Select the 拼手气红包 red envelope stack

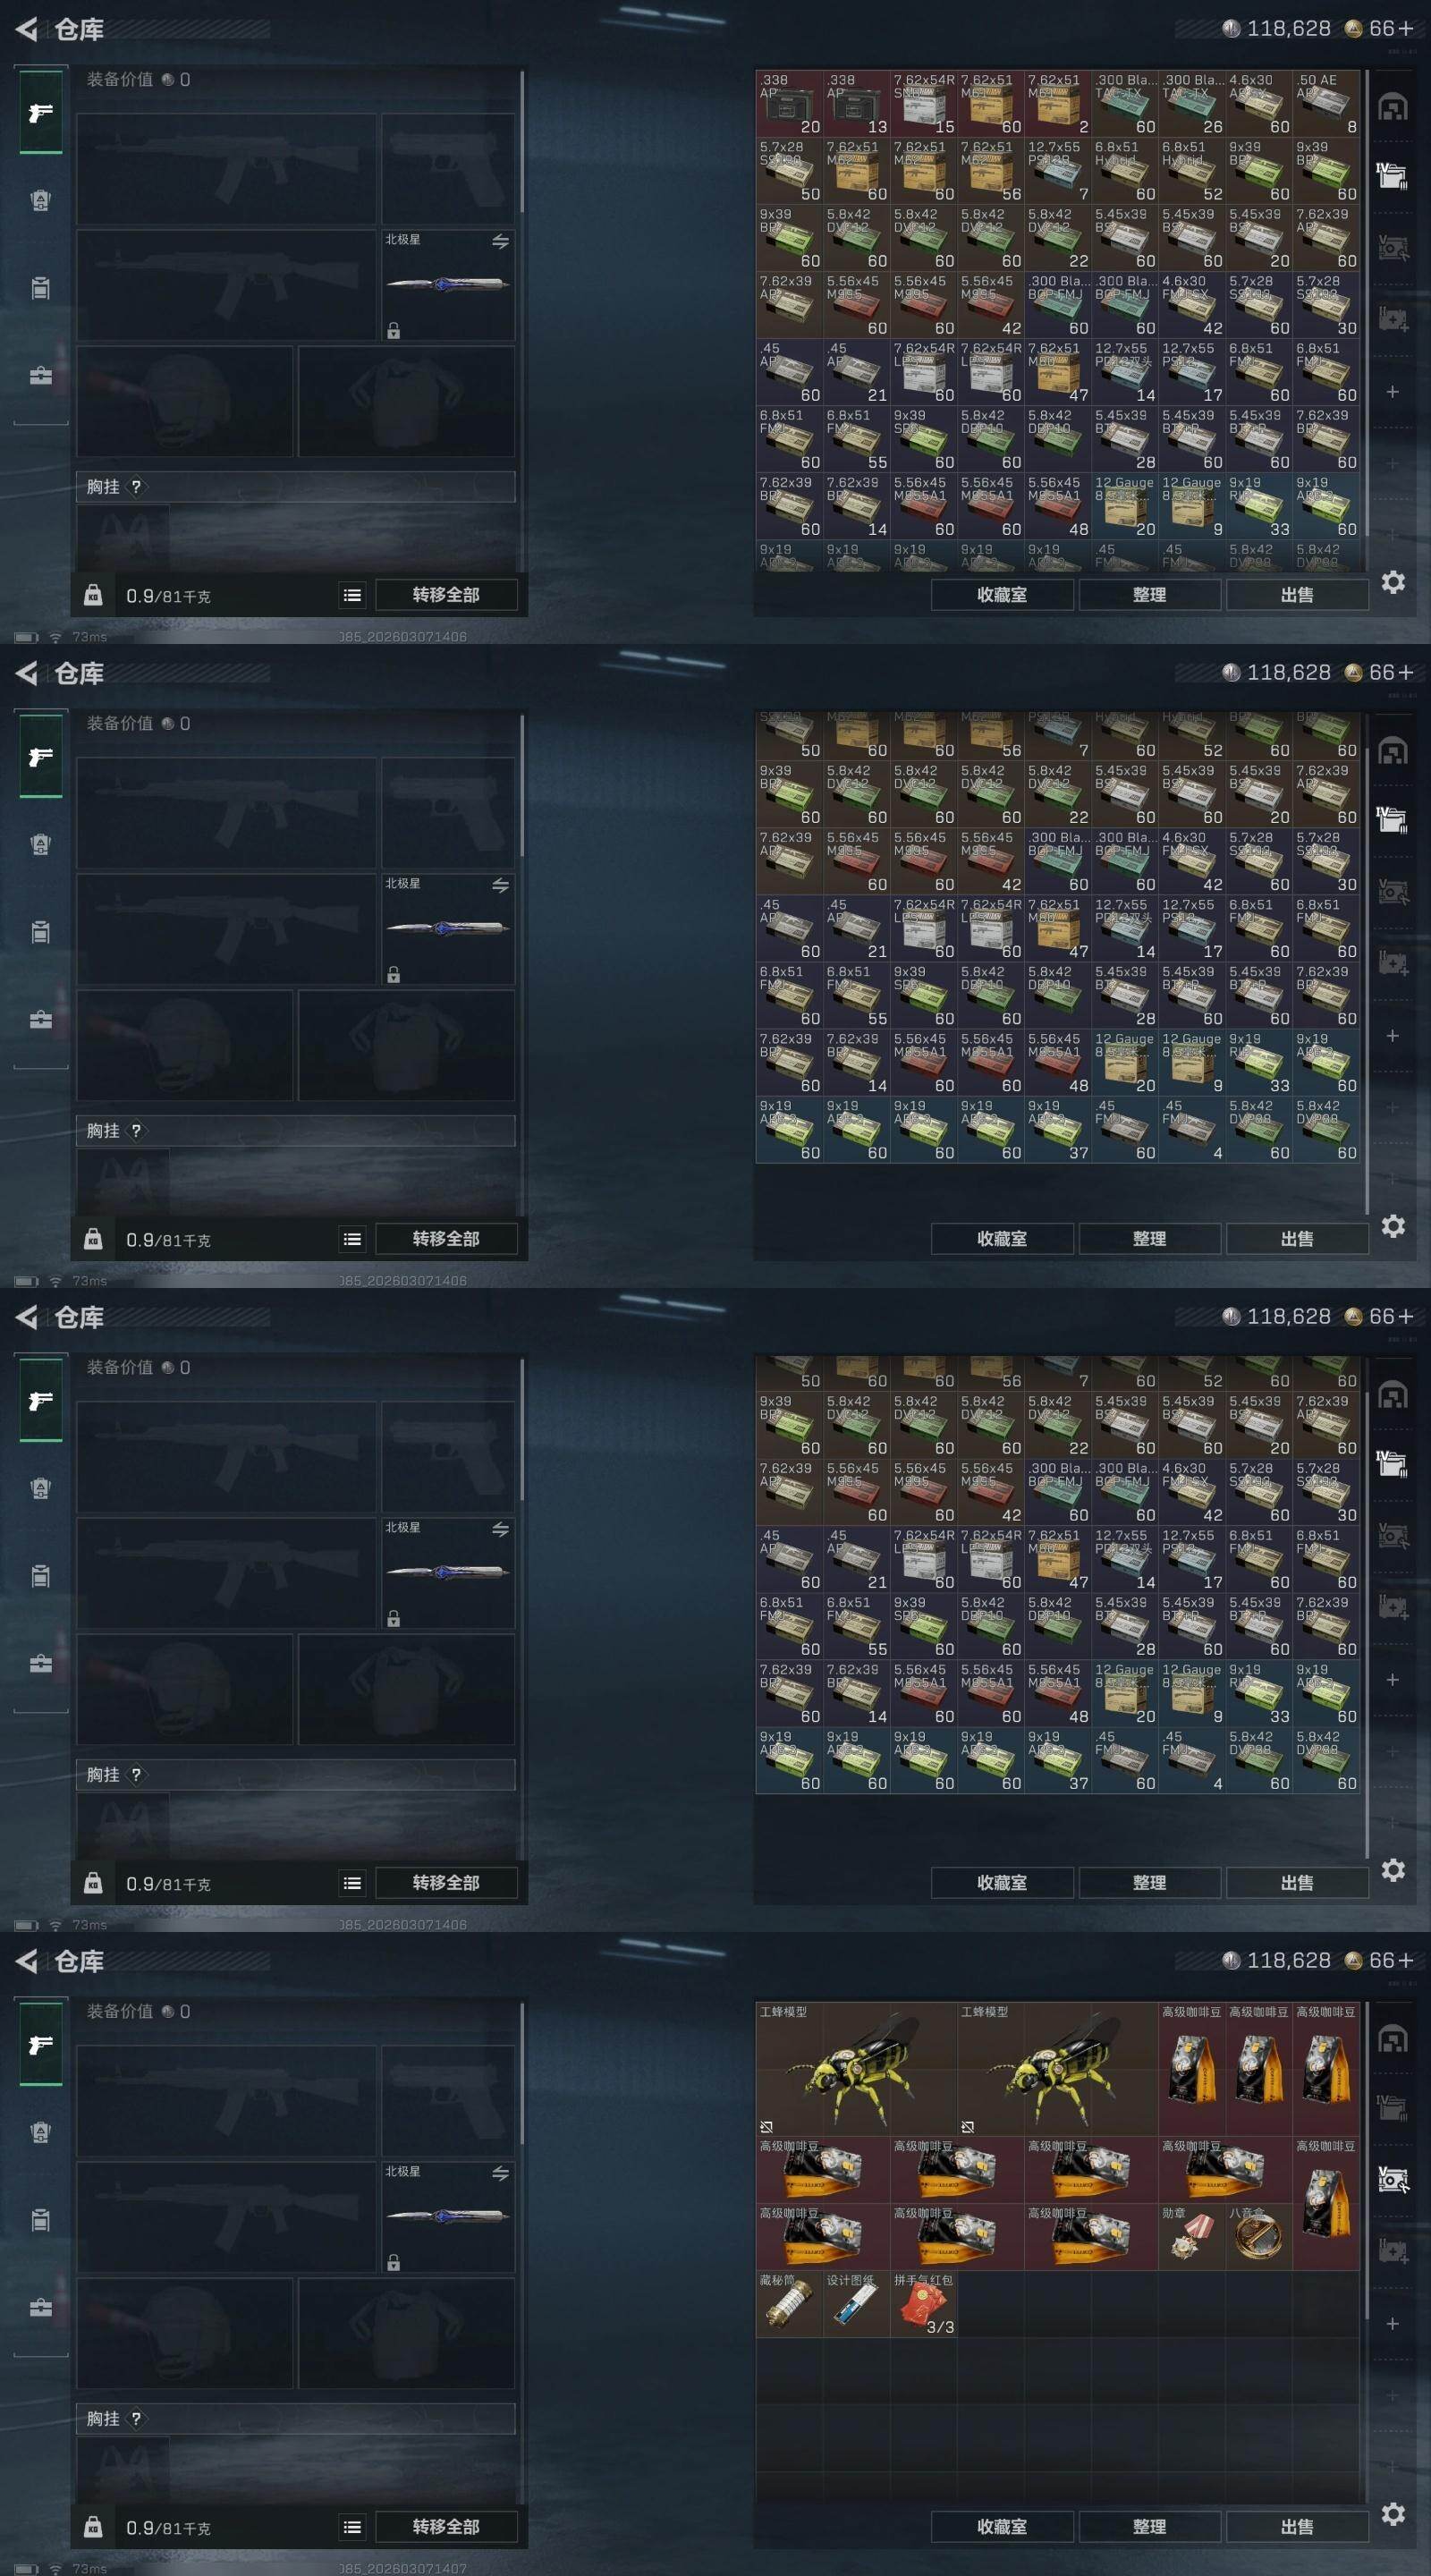click(x=923, y=2303)
